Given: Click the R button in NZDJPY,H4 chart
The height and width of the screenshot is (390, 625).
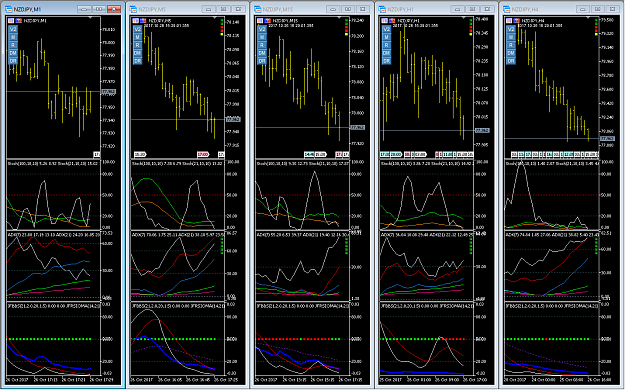Looking at the screenshot, I should click(x=511, y=45).
